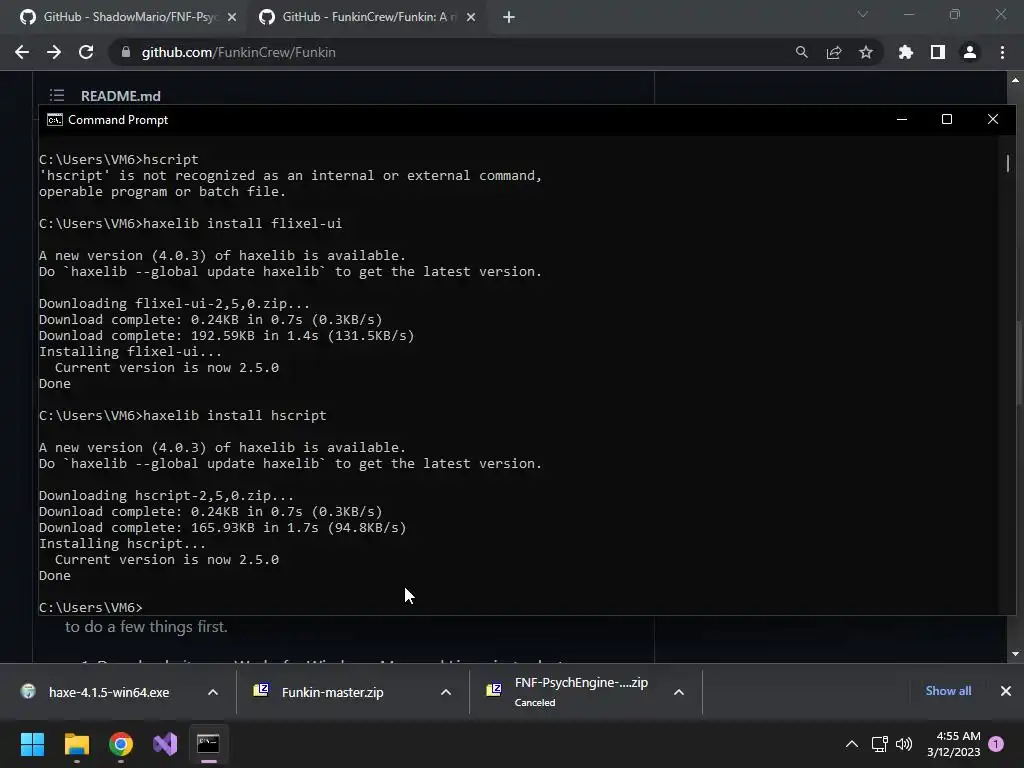Close the ShadowMario/FNF-Psych tab
Viewport: 1024px width, 768px height.
click(x=232, y=17)
